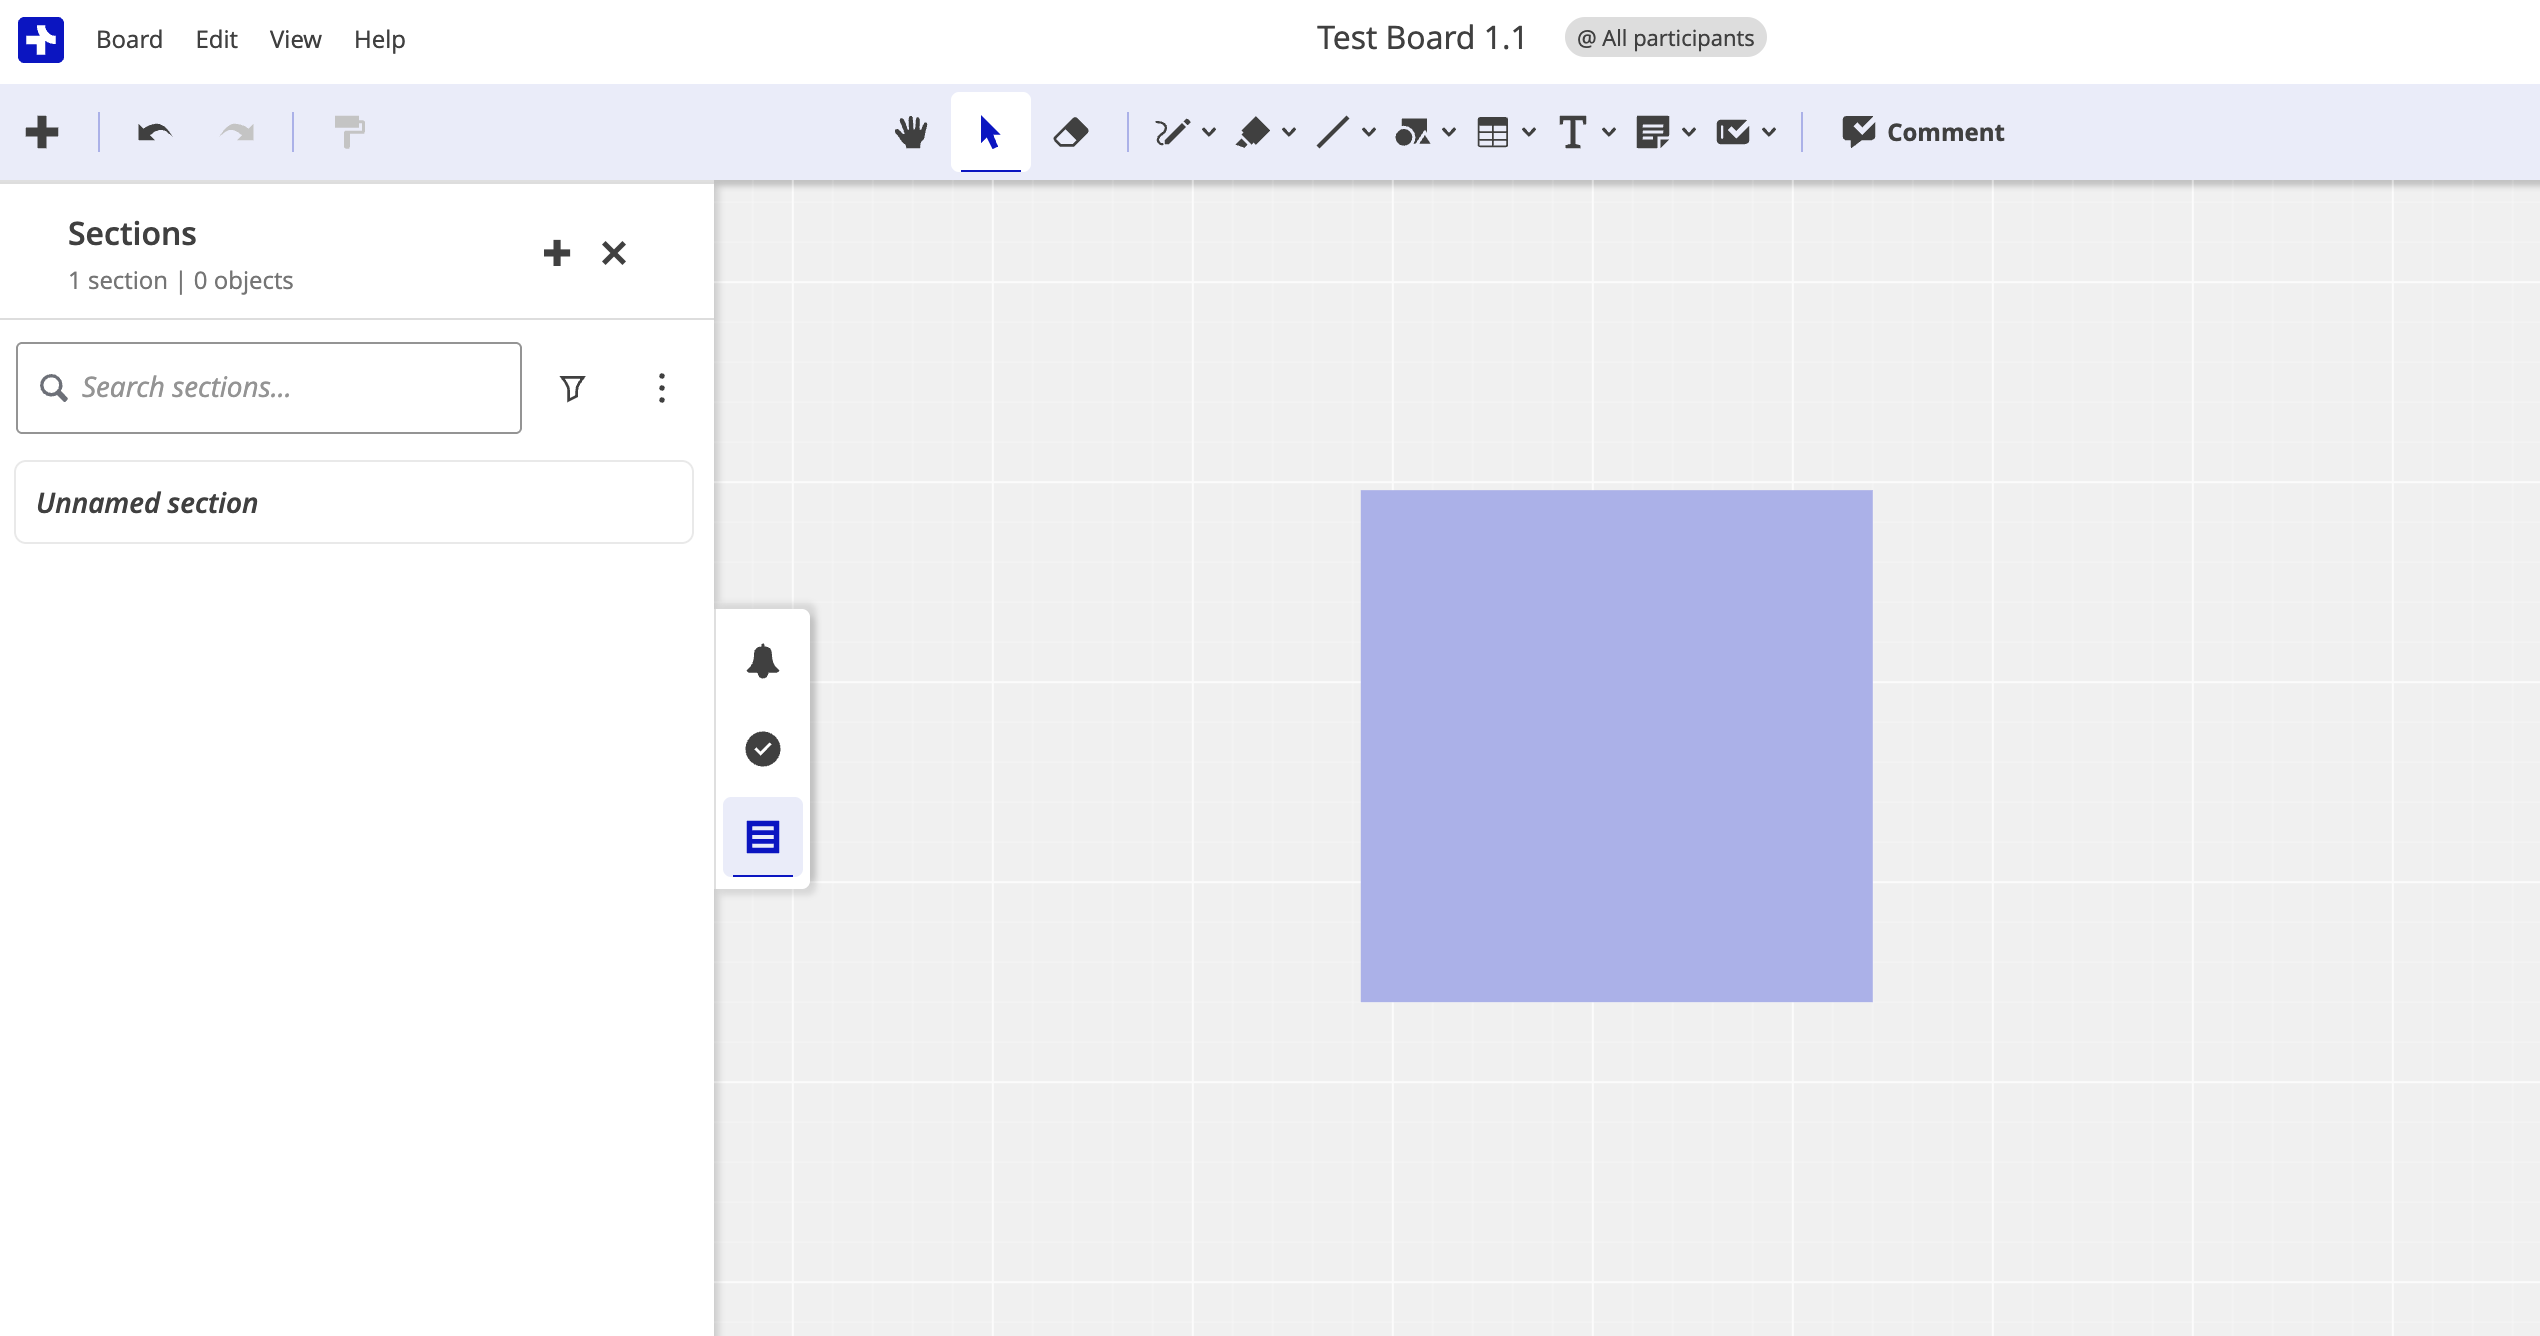Viewport: 2540px width, 1336px height.
Task: Select the Unnamed section item
Action: 354,502
